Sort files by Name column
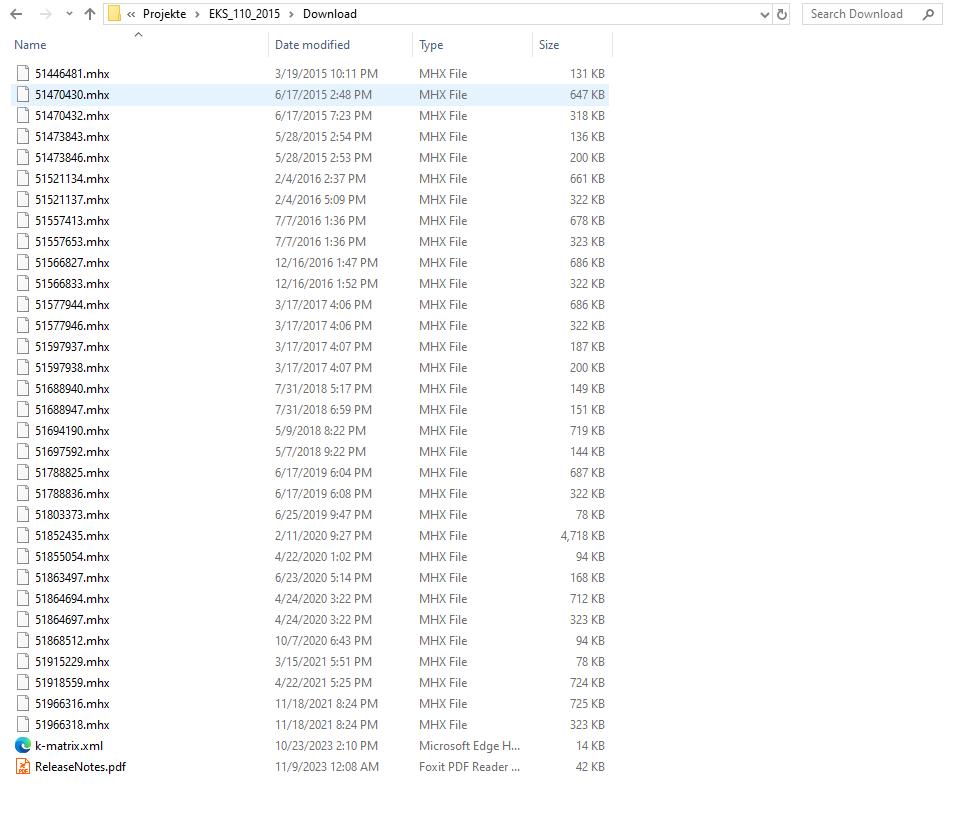956x838 pixels. coord(30,45)
